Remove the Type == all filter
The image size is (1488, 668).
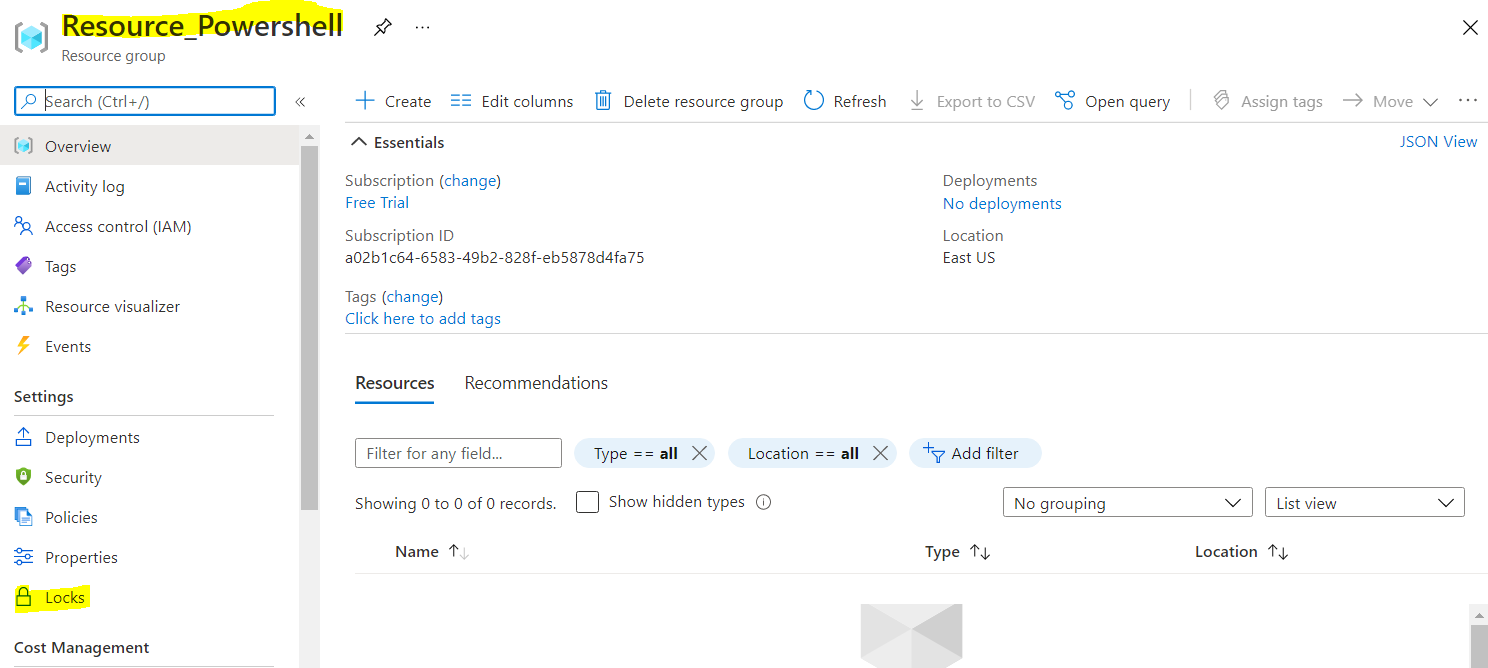[x=700, y=453]
